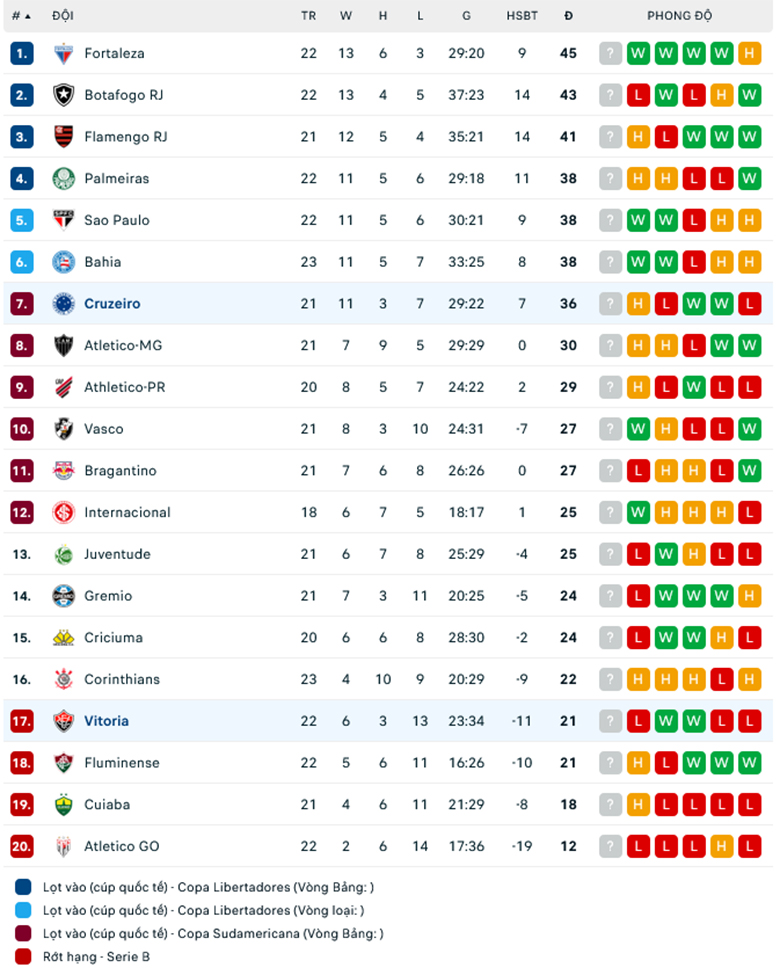Click the rank 20 position badge
The width and height of the screenshot is (780, 975).
point(22,846)
